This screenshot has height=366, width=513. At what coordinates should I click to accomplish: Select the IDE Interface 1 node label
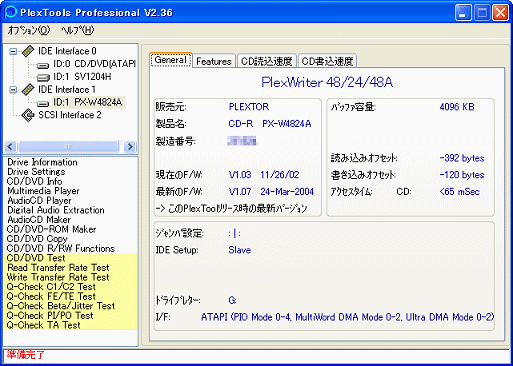tap(67, 89)
